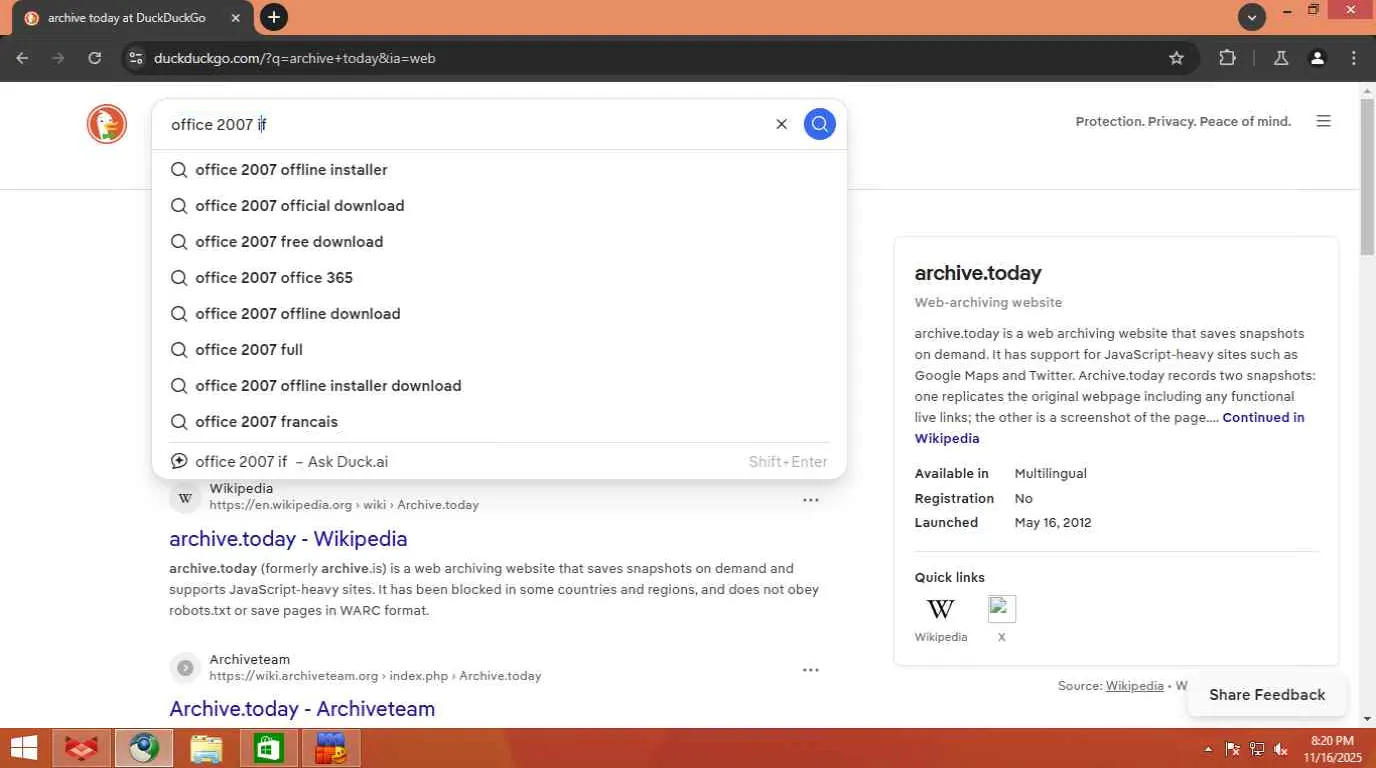Viewport: 1376px width, 768px height.
Task: Open the DuckDuckGo logo homepage
Action: pyautogui.click(x=107, y=124)
